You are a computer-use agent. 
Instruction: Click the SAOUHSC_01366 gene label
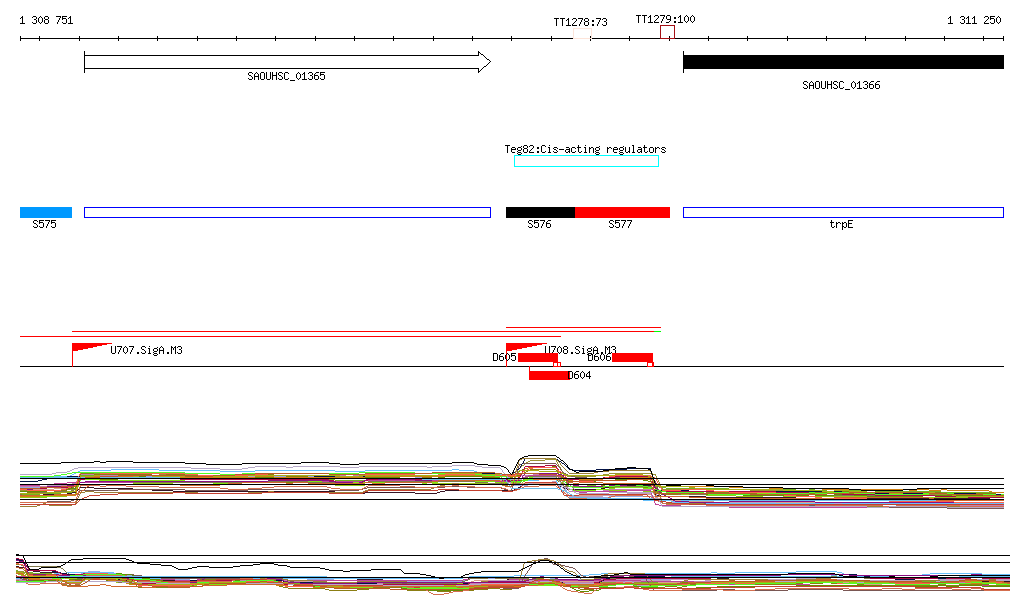click(841, 85)
